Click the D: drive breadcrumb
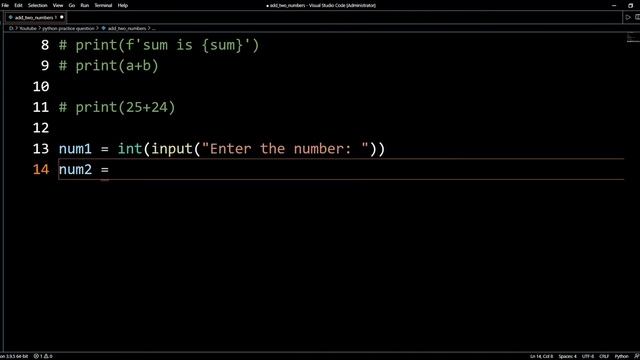Viewport: 640px width, 360px height. point(11,29)
